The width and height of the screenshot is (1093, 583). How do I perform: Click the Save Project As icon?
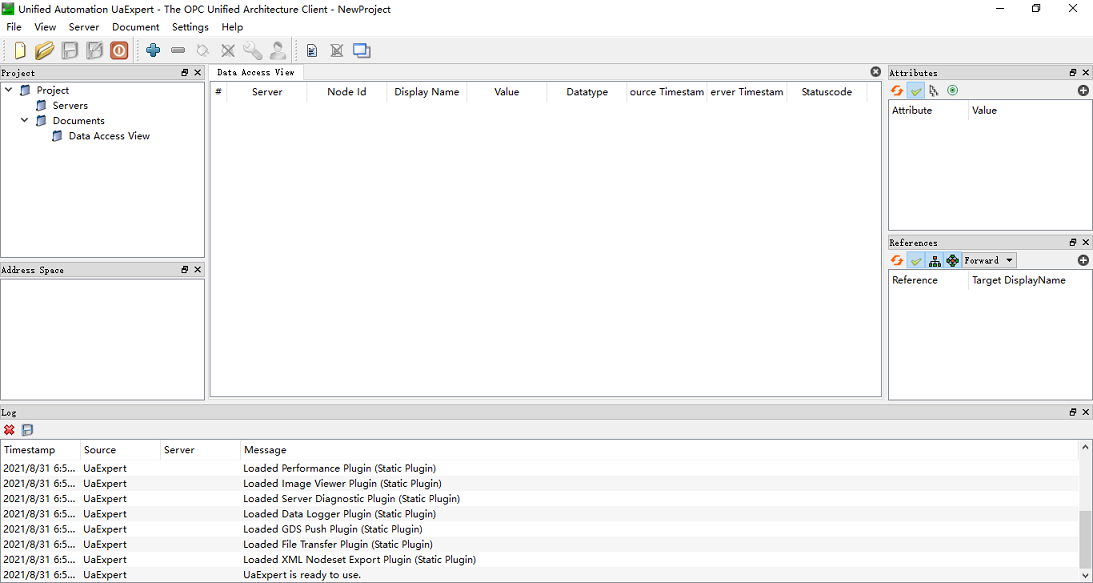point(94,50)
